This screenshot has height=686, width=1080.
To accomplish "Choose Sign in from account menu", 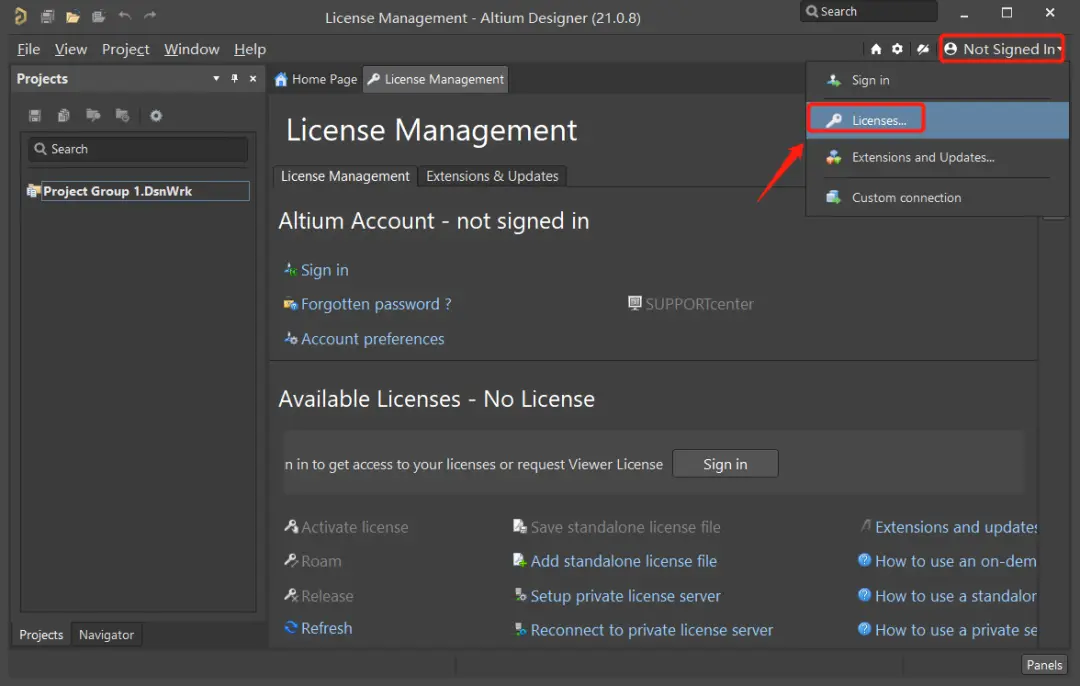I will coord(937,80).
